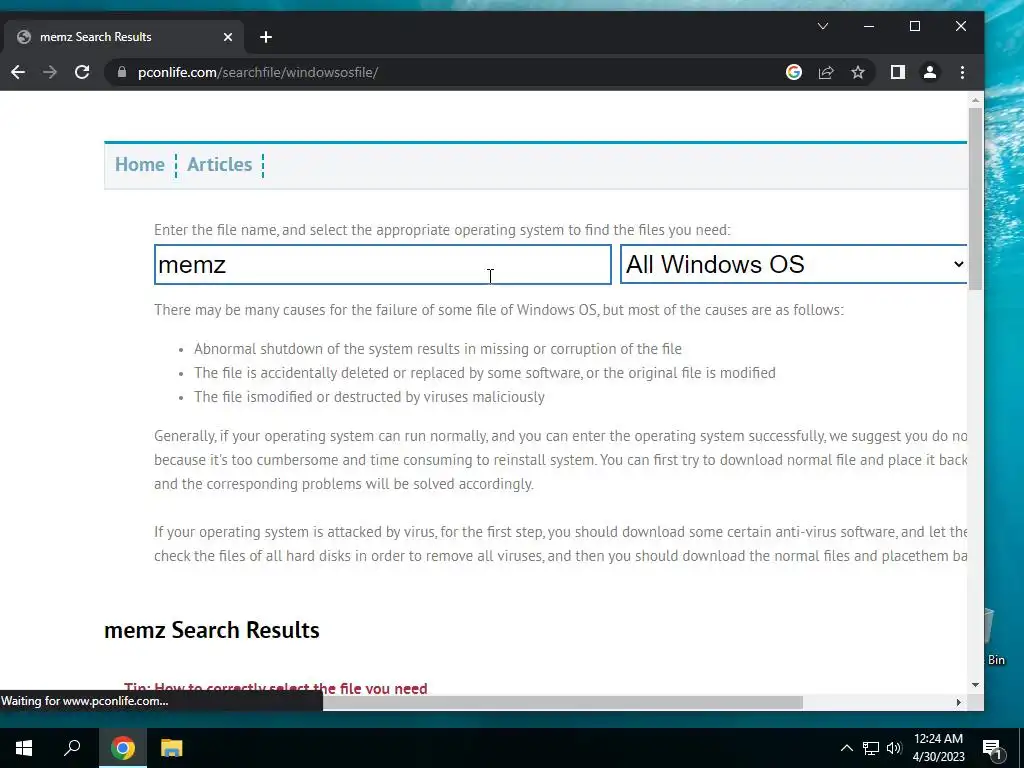Close the memz Search Results tab

(228, 37)
